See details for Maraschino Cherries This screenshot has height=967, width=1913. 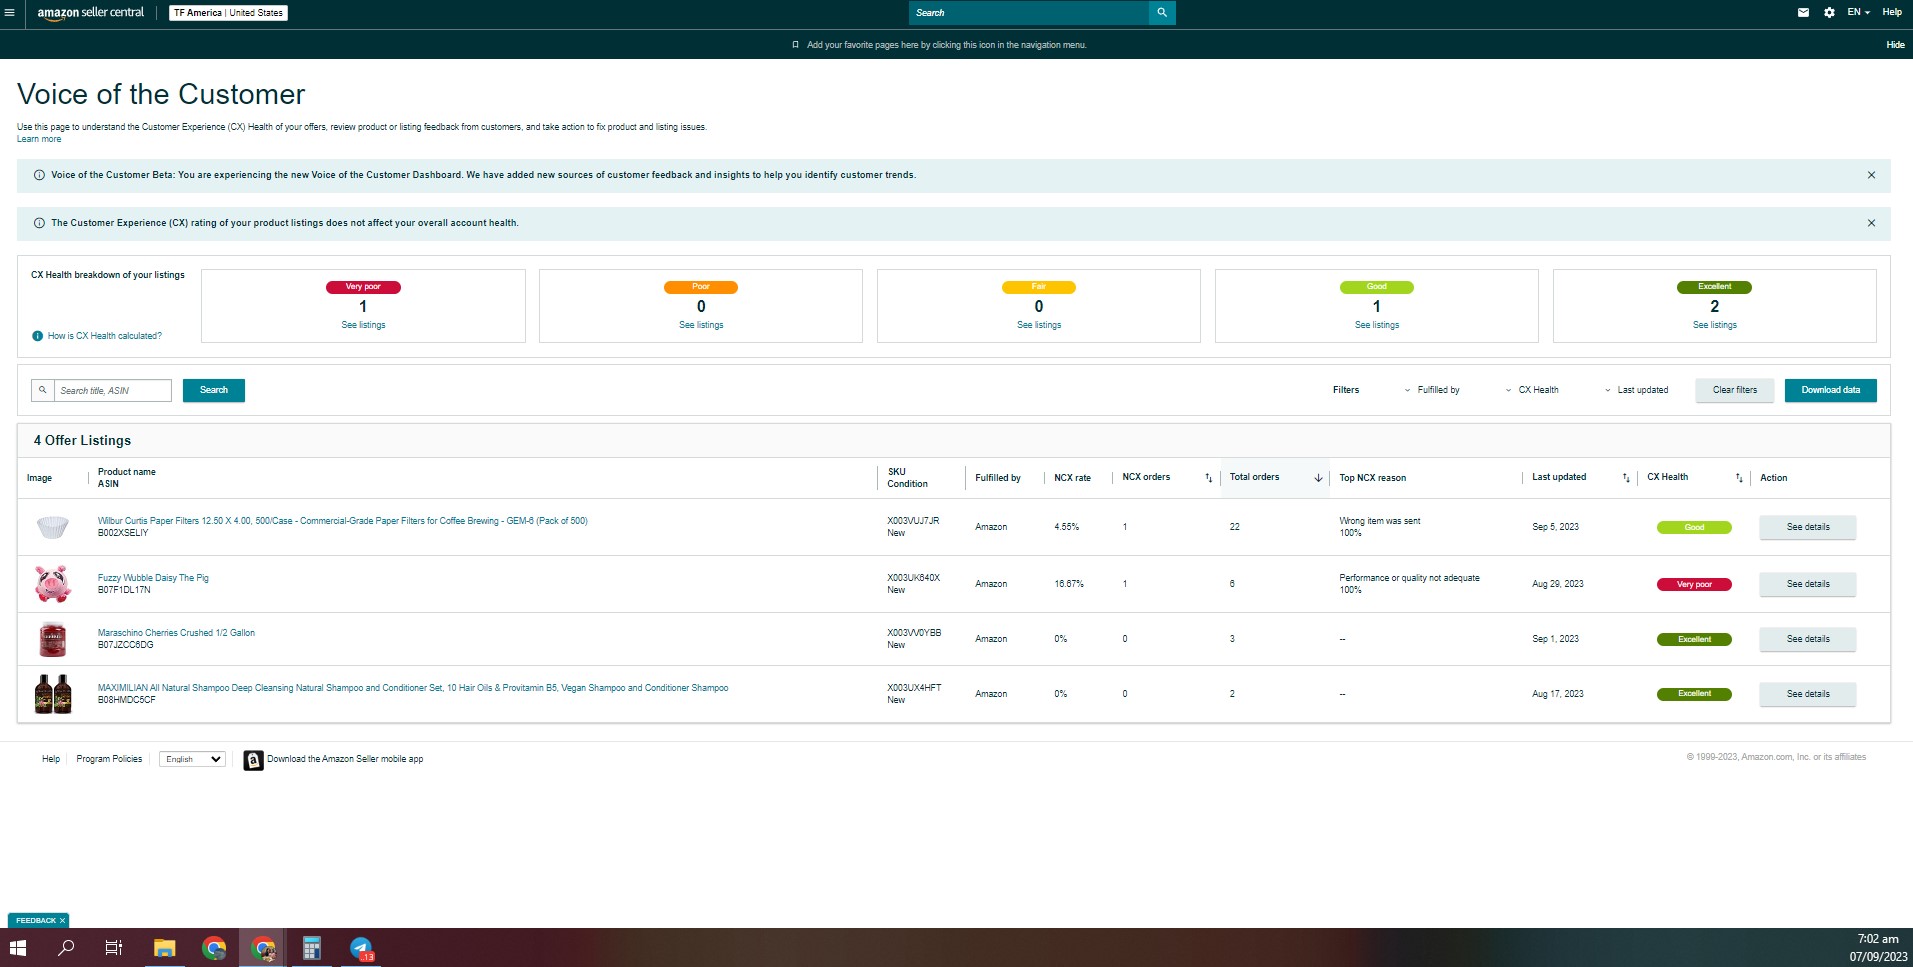[x=1808, y=639]
